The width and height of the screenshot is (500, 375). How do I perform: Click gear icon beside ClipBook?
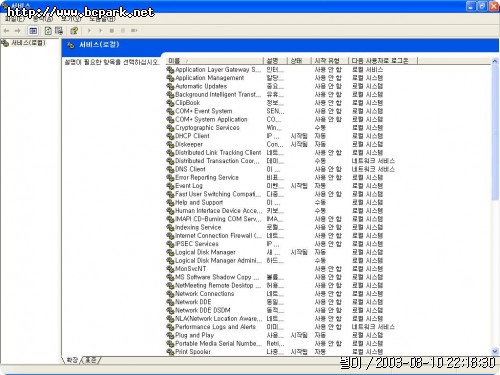[170, 103]
